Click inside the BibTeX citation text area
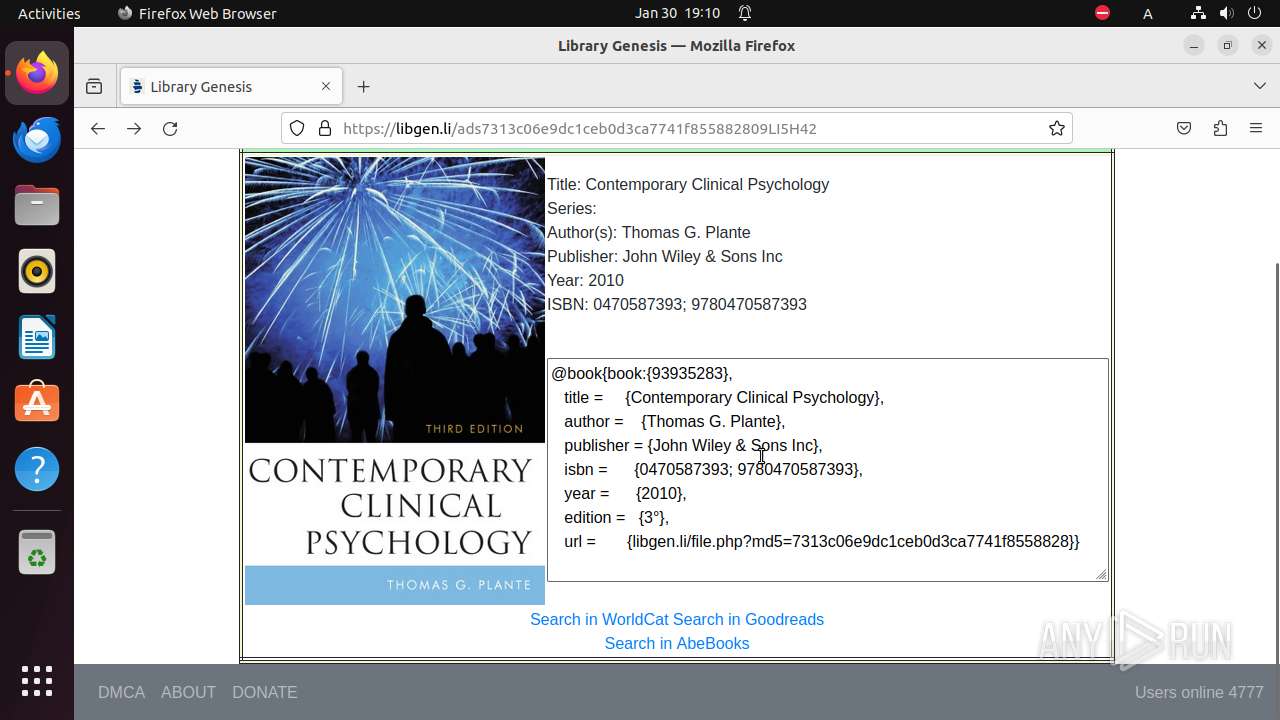This screenshot has height=720, width=1280. coord(827,469)
